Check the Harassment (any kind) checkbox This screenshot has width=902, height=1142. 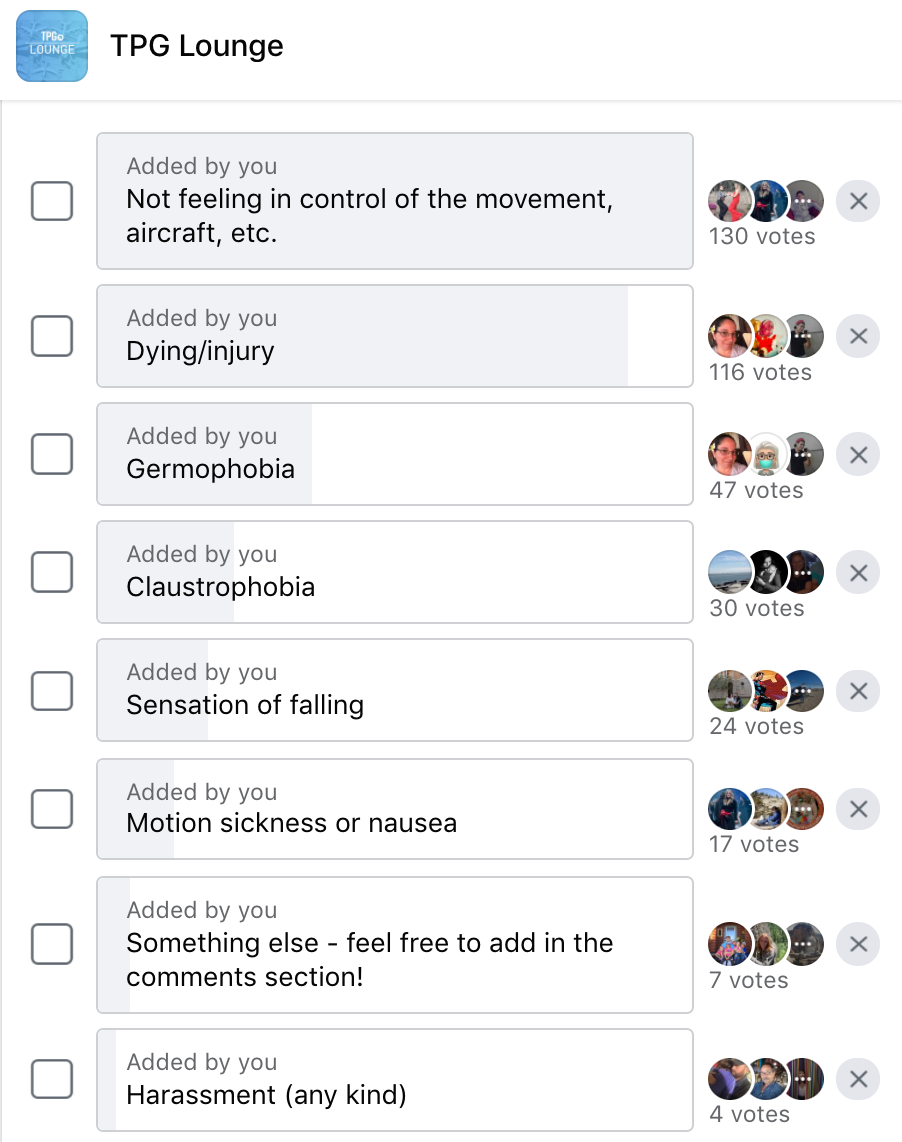[x=52, y=1079]
